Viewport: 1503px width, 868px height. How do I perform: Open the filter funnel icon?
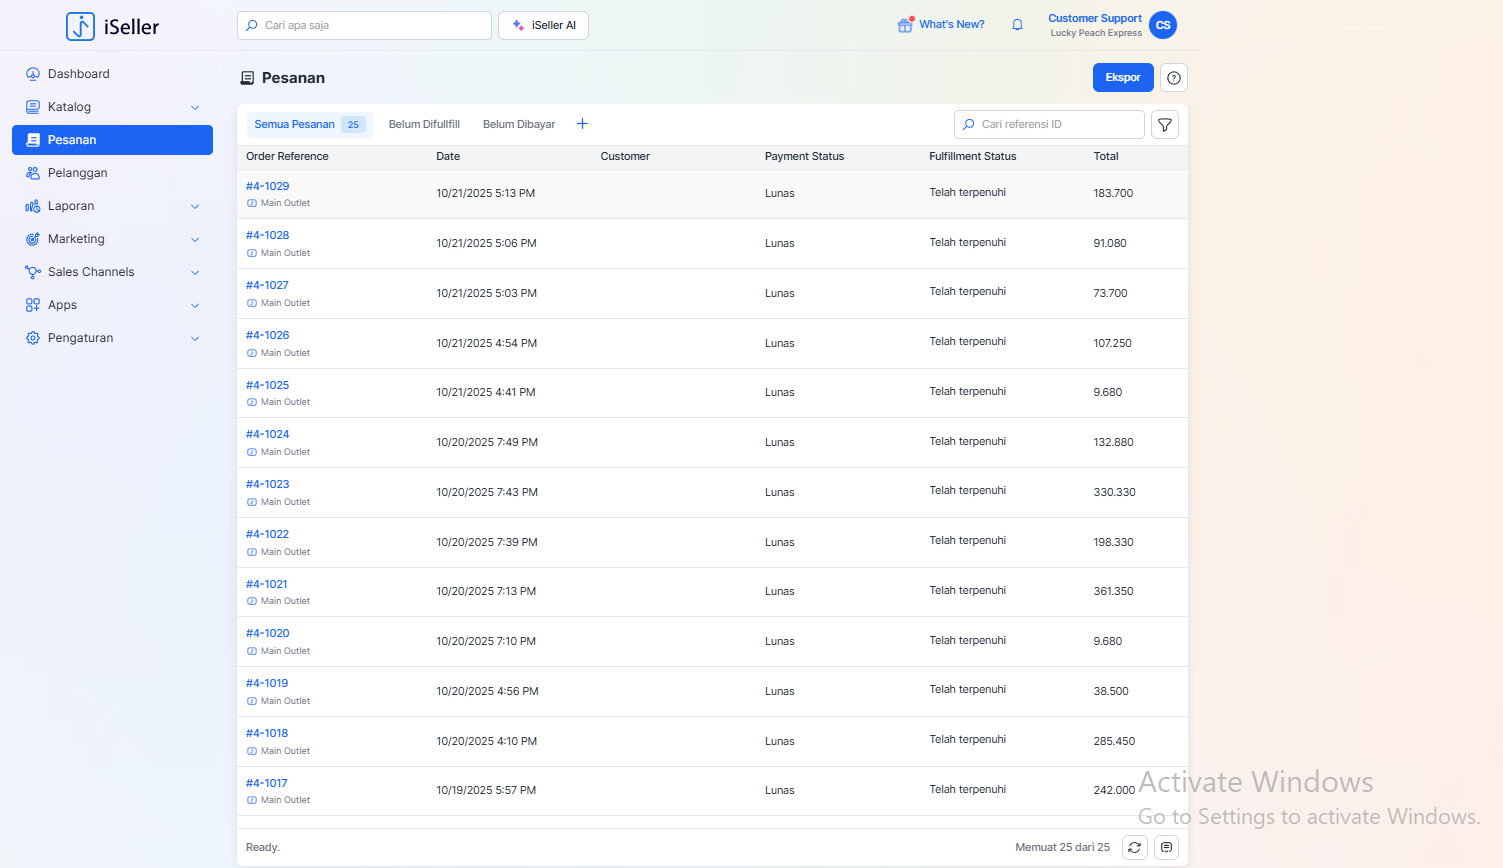click(x=1165, y=125)
